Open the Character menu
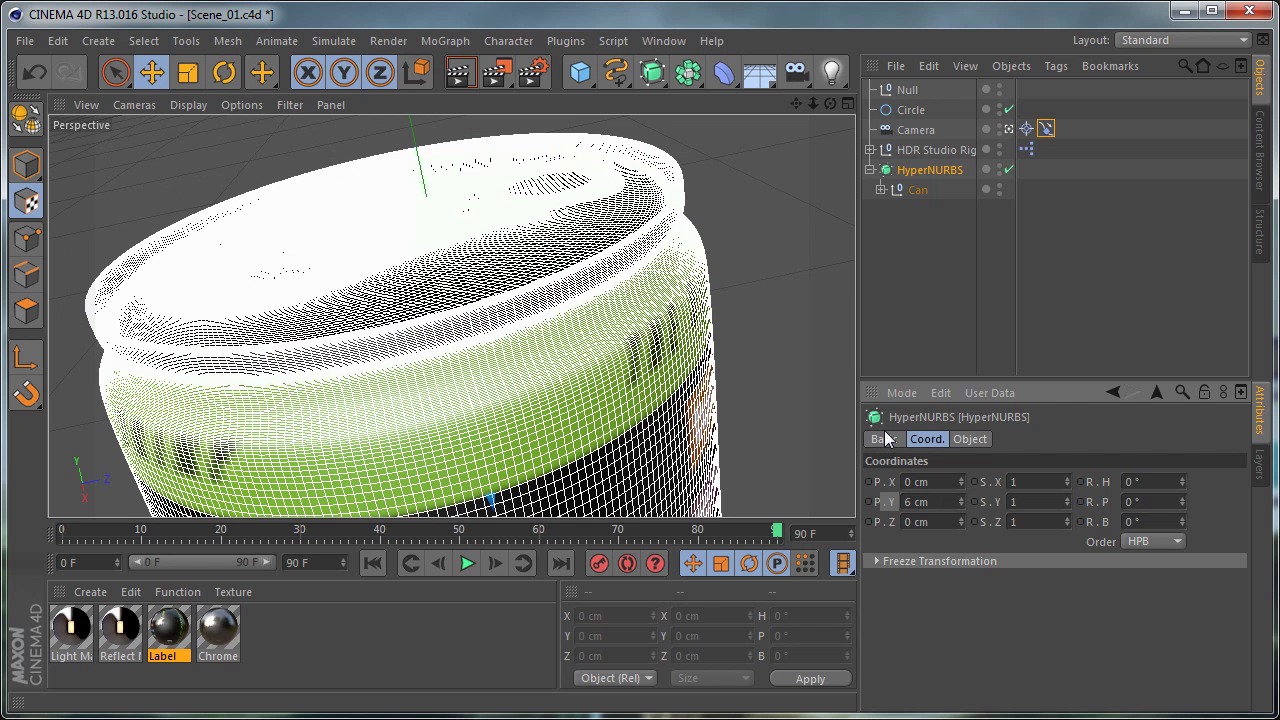The width and height of the screenshot is (1280, 720). pos(508,41)
